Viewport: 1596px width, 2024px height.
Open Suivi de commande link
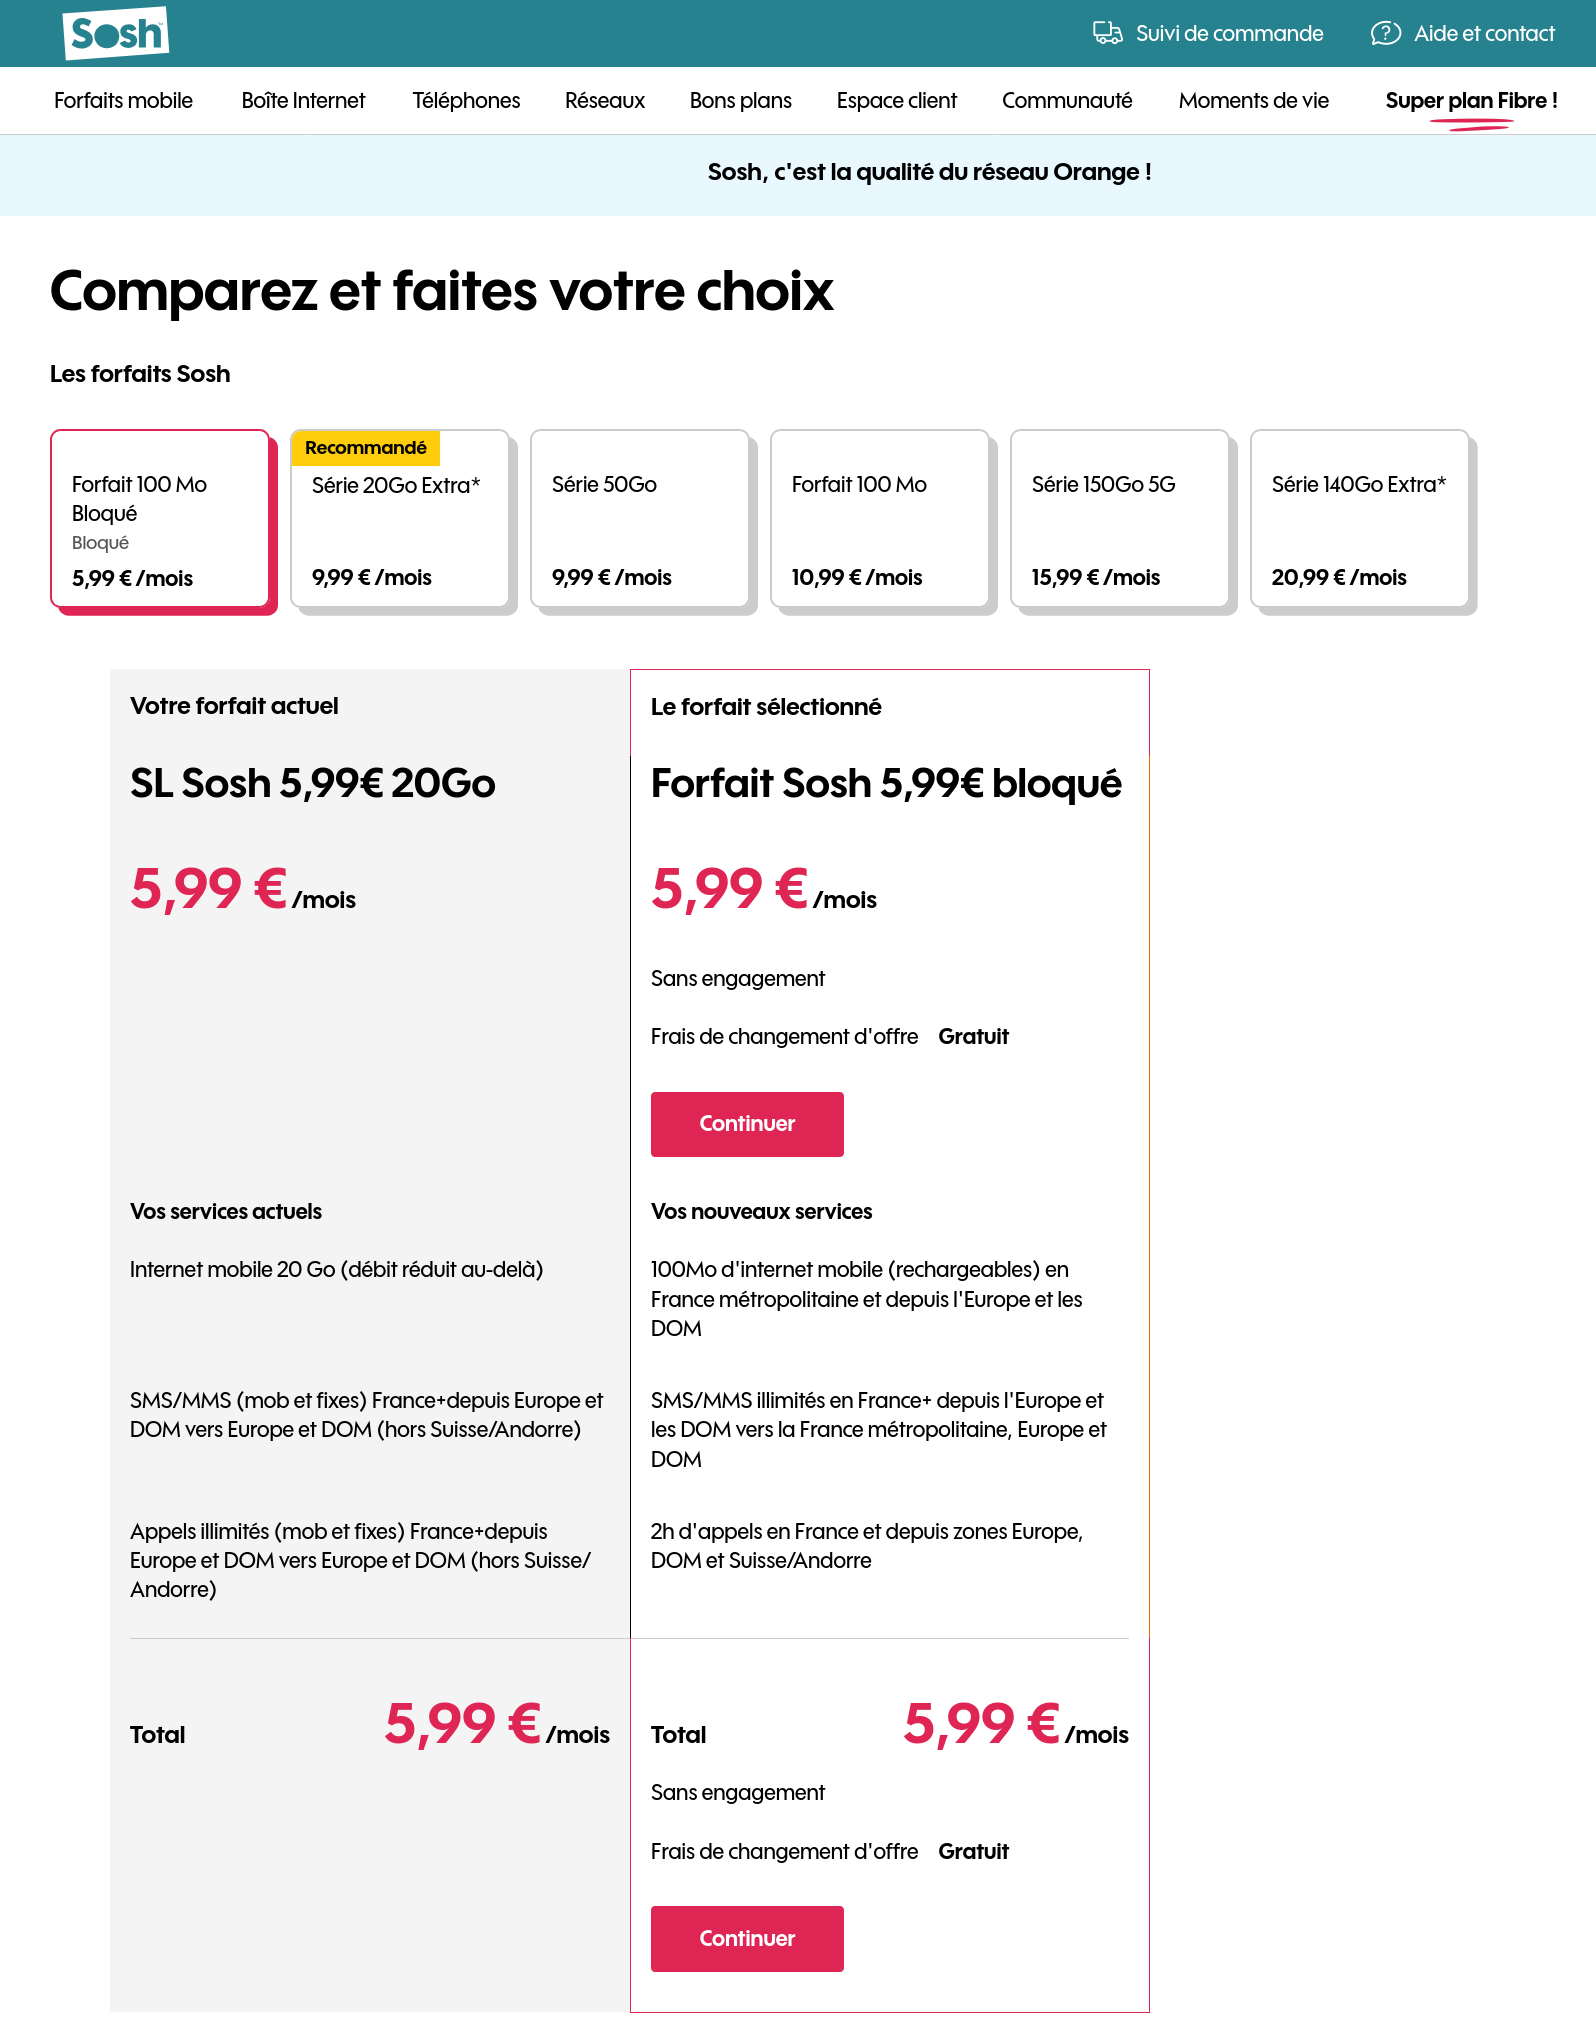[1229, 34]
